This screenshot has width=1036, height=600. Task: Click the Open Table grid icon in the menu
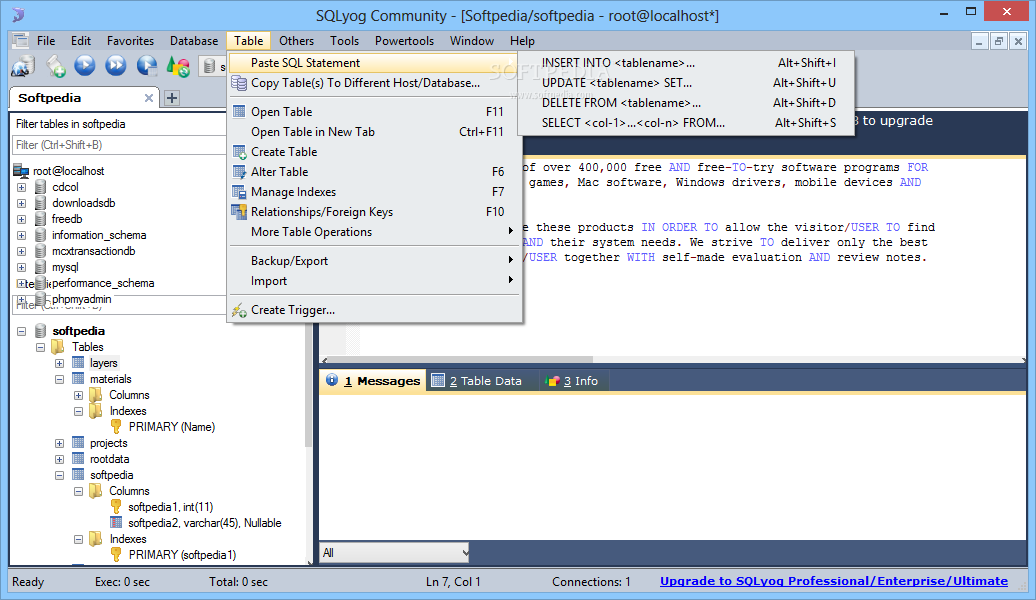(239, 112)
